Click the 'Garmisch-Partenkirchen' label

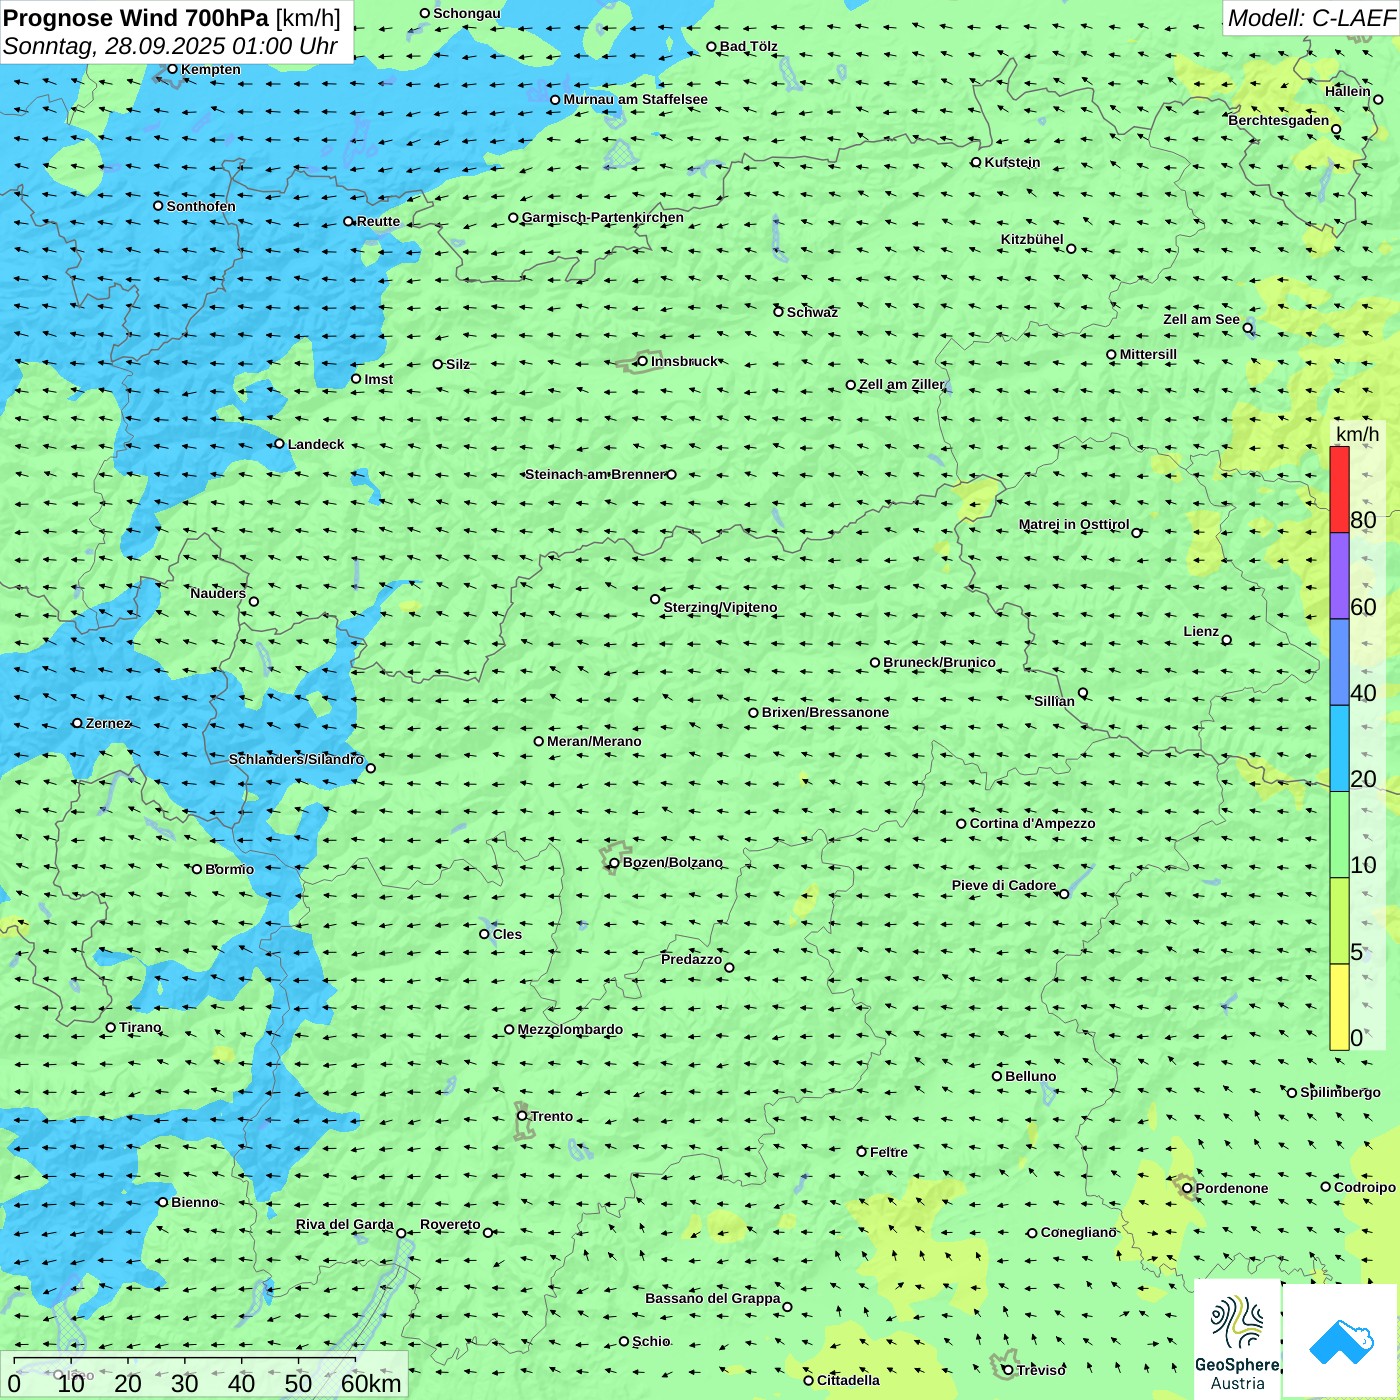(603, 217)
